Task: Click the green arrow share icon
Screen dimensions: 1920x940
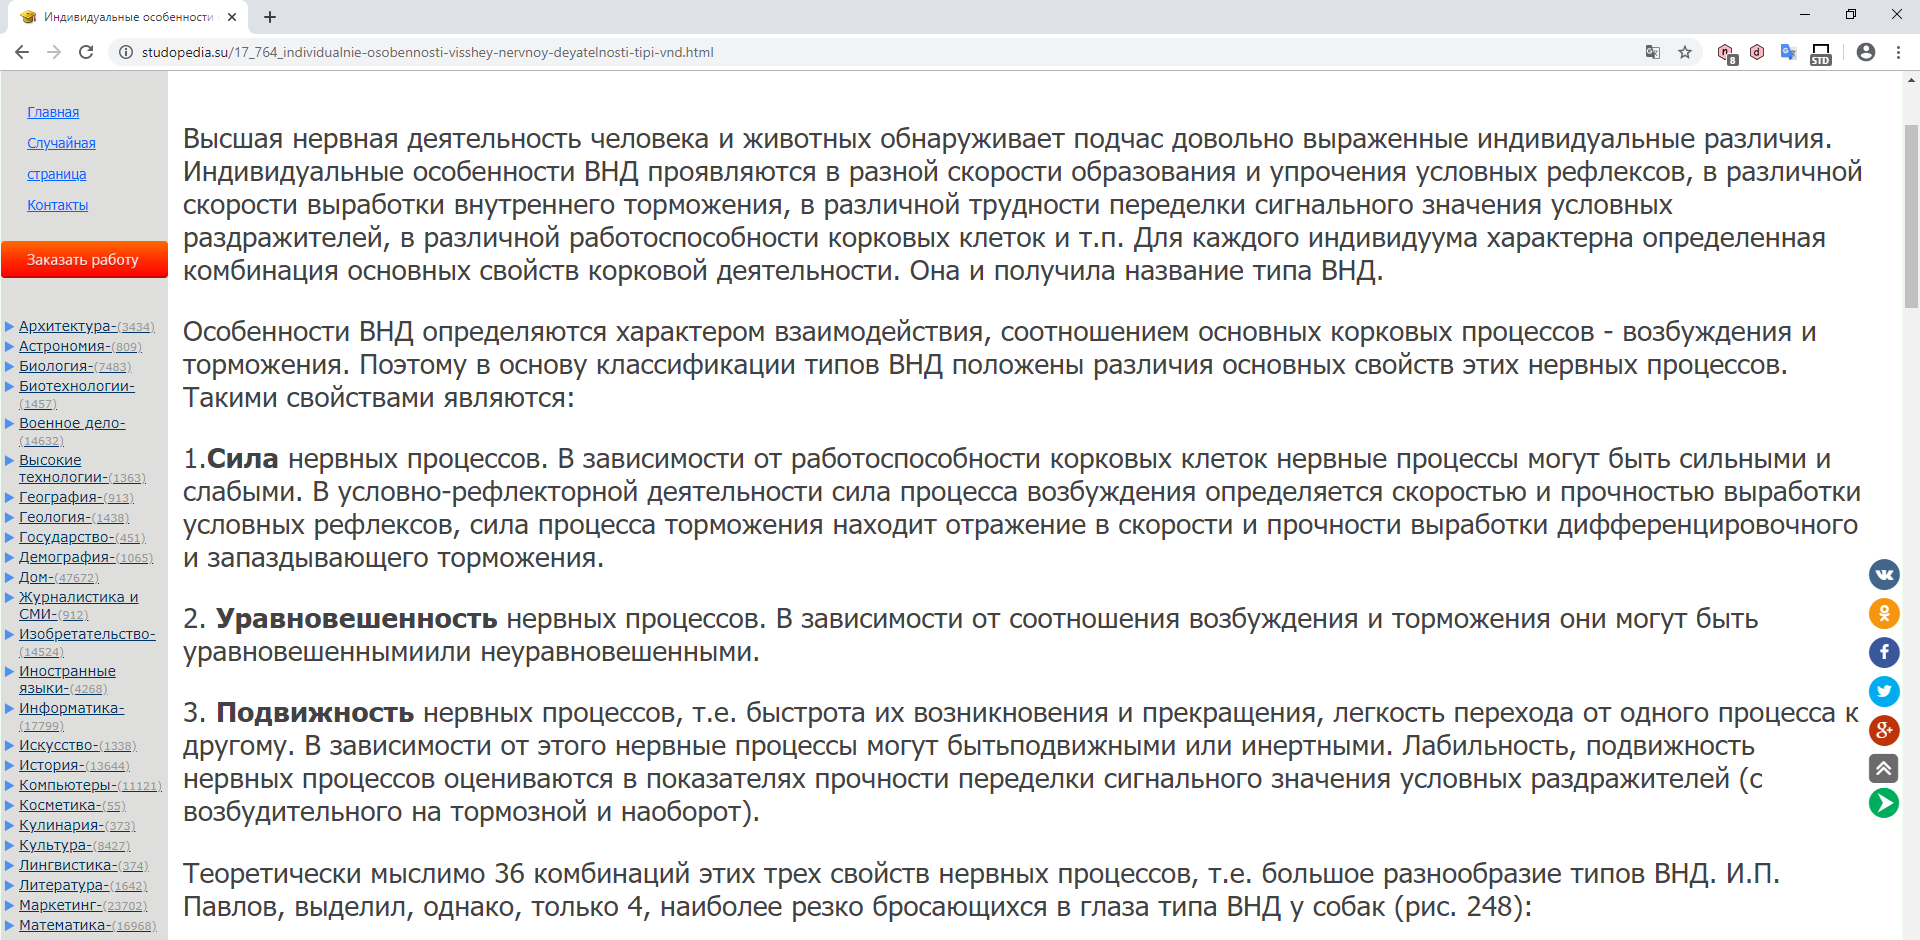Action: [x=1884, y=802]
